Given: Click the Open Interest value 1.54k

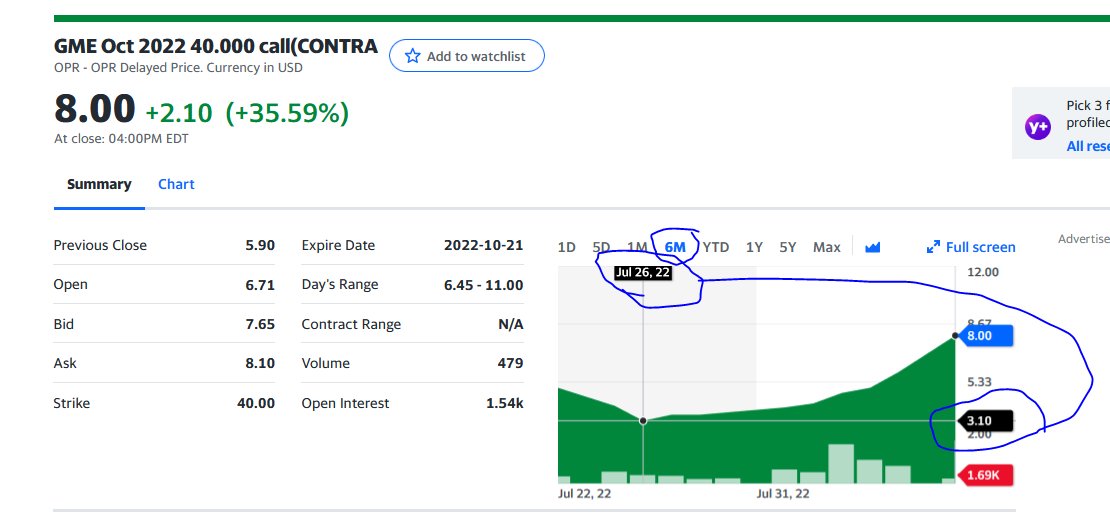Looking at the screenshot, I should tap(505, 403).
